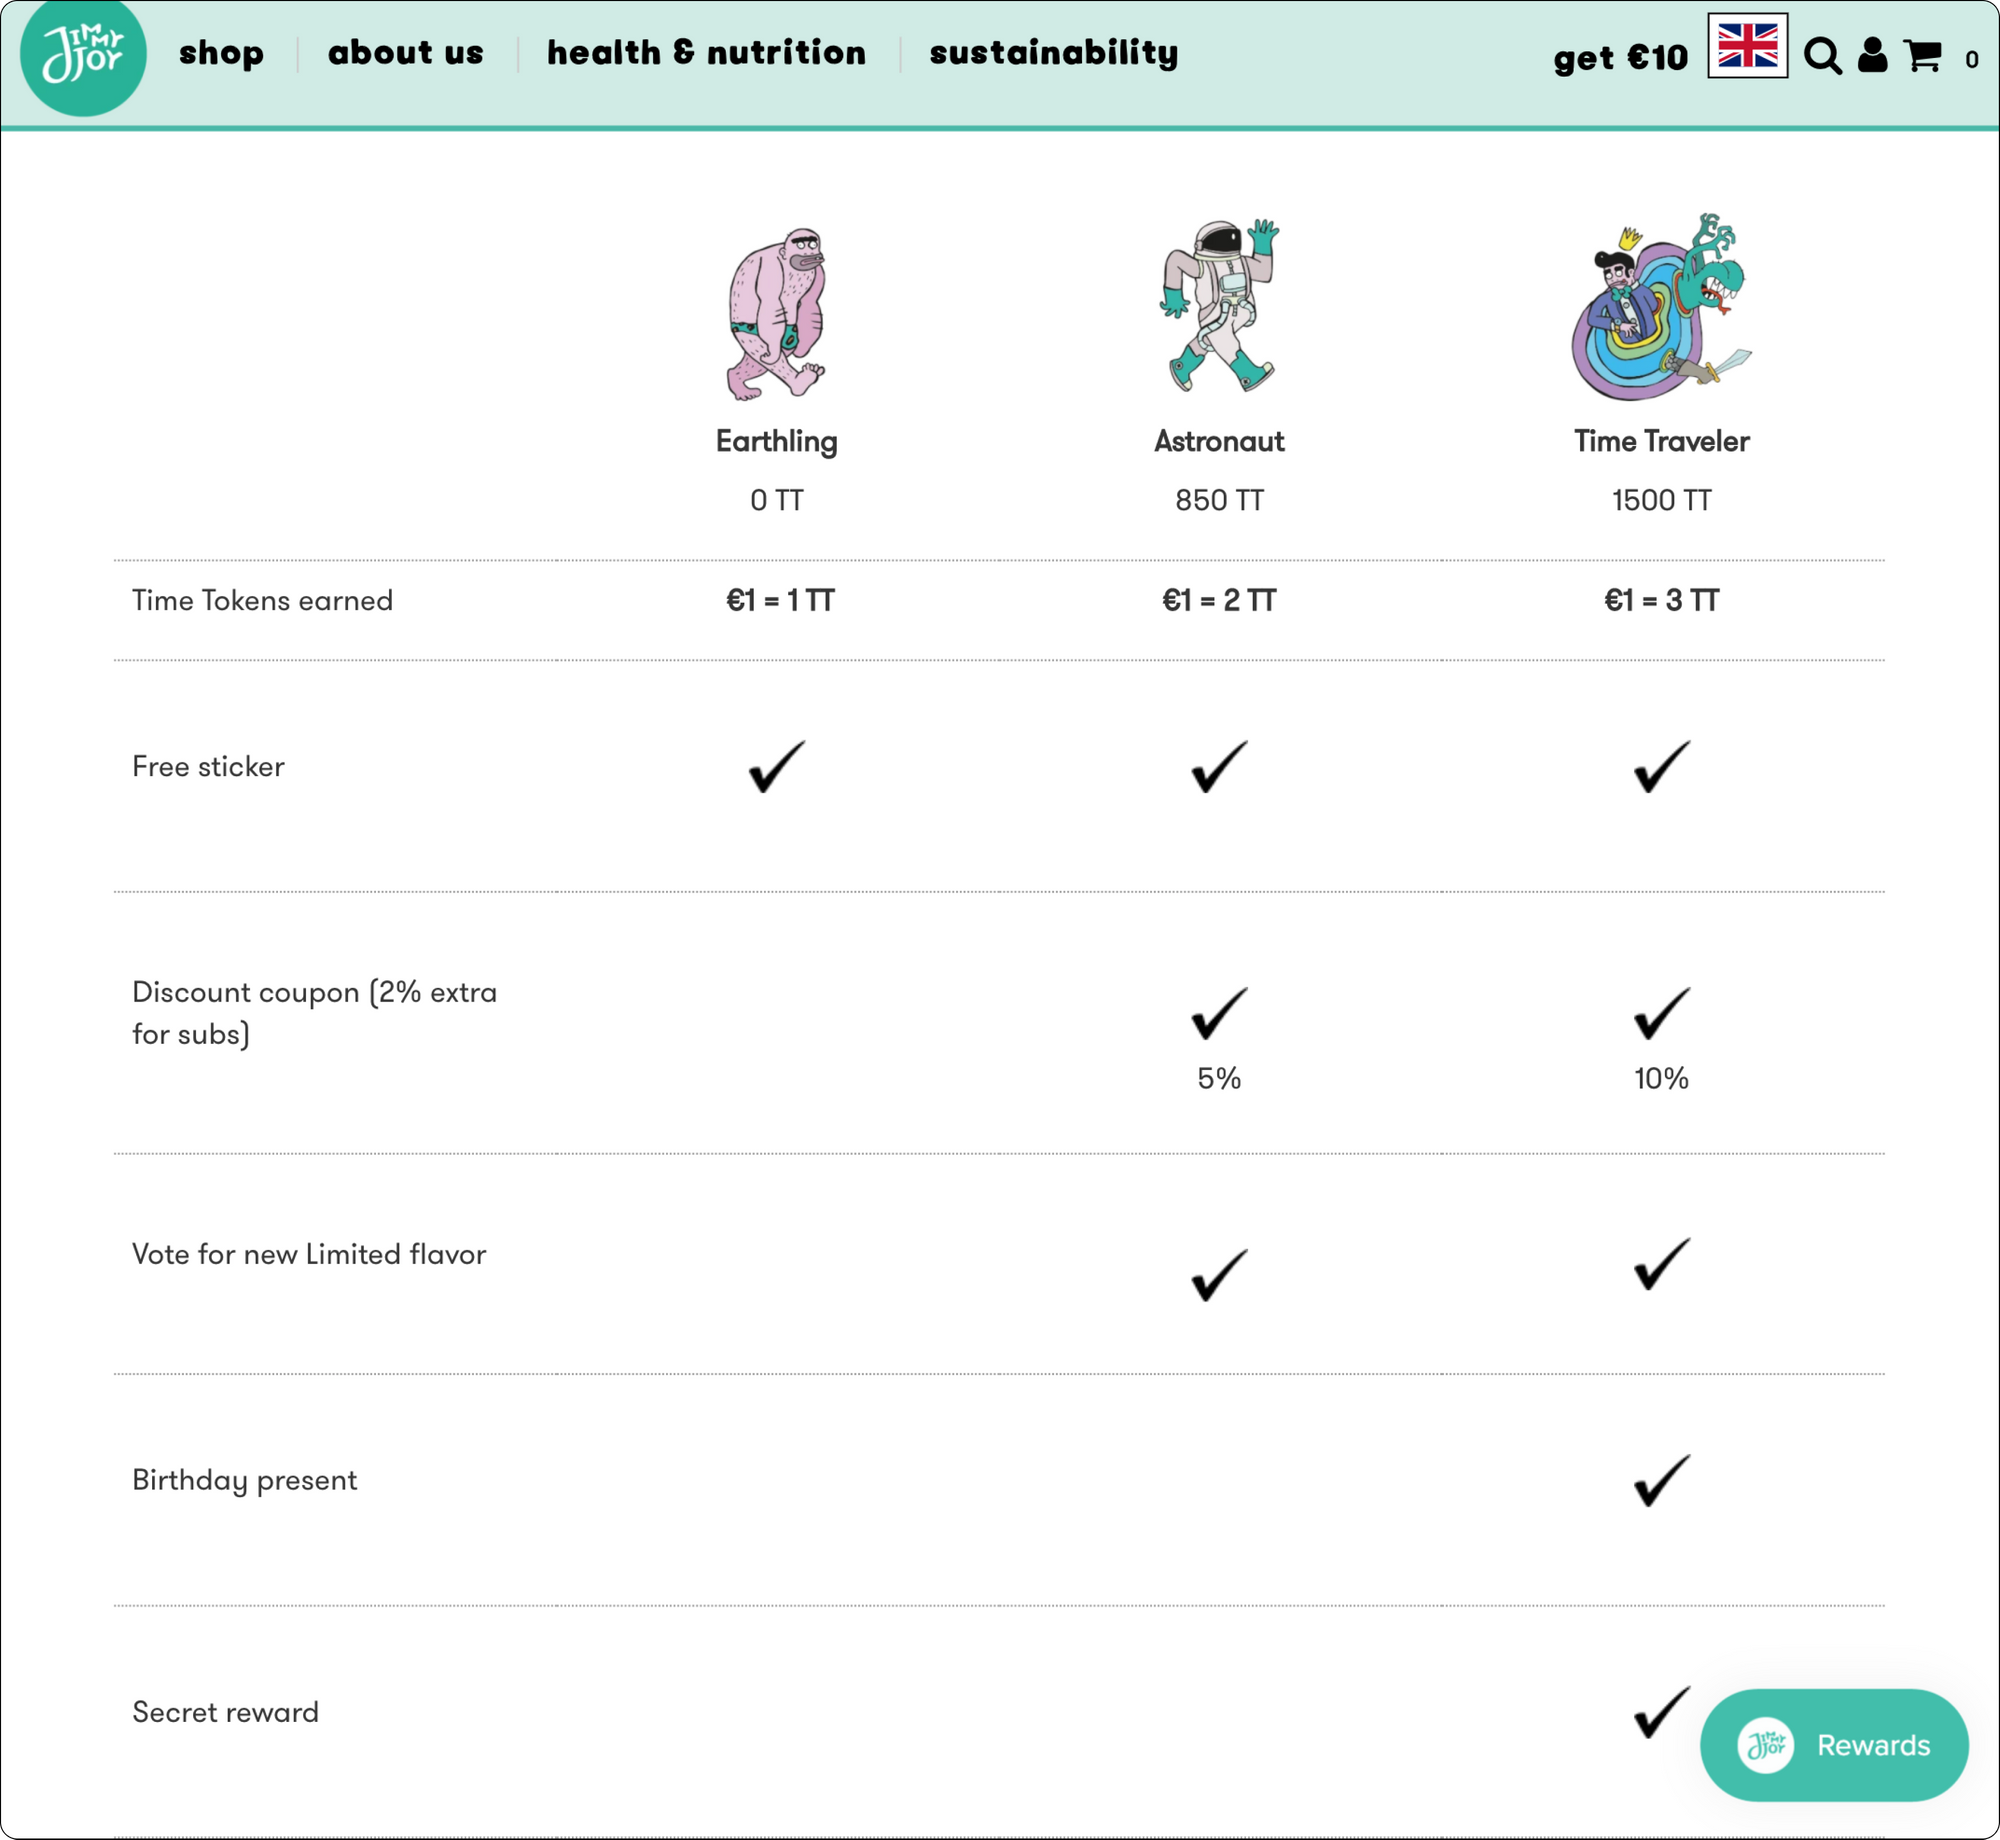Open the shop menu
2000x1840 pixels.
tap(221, 53)
